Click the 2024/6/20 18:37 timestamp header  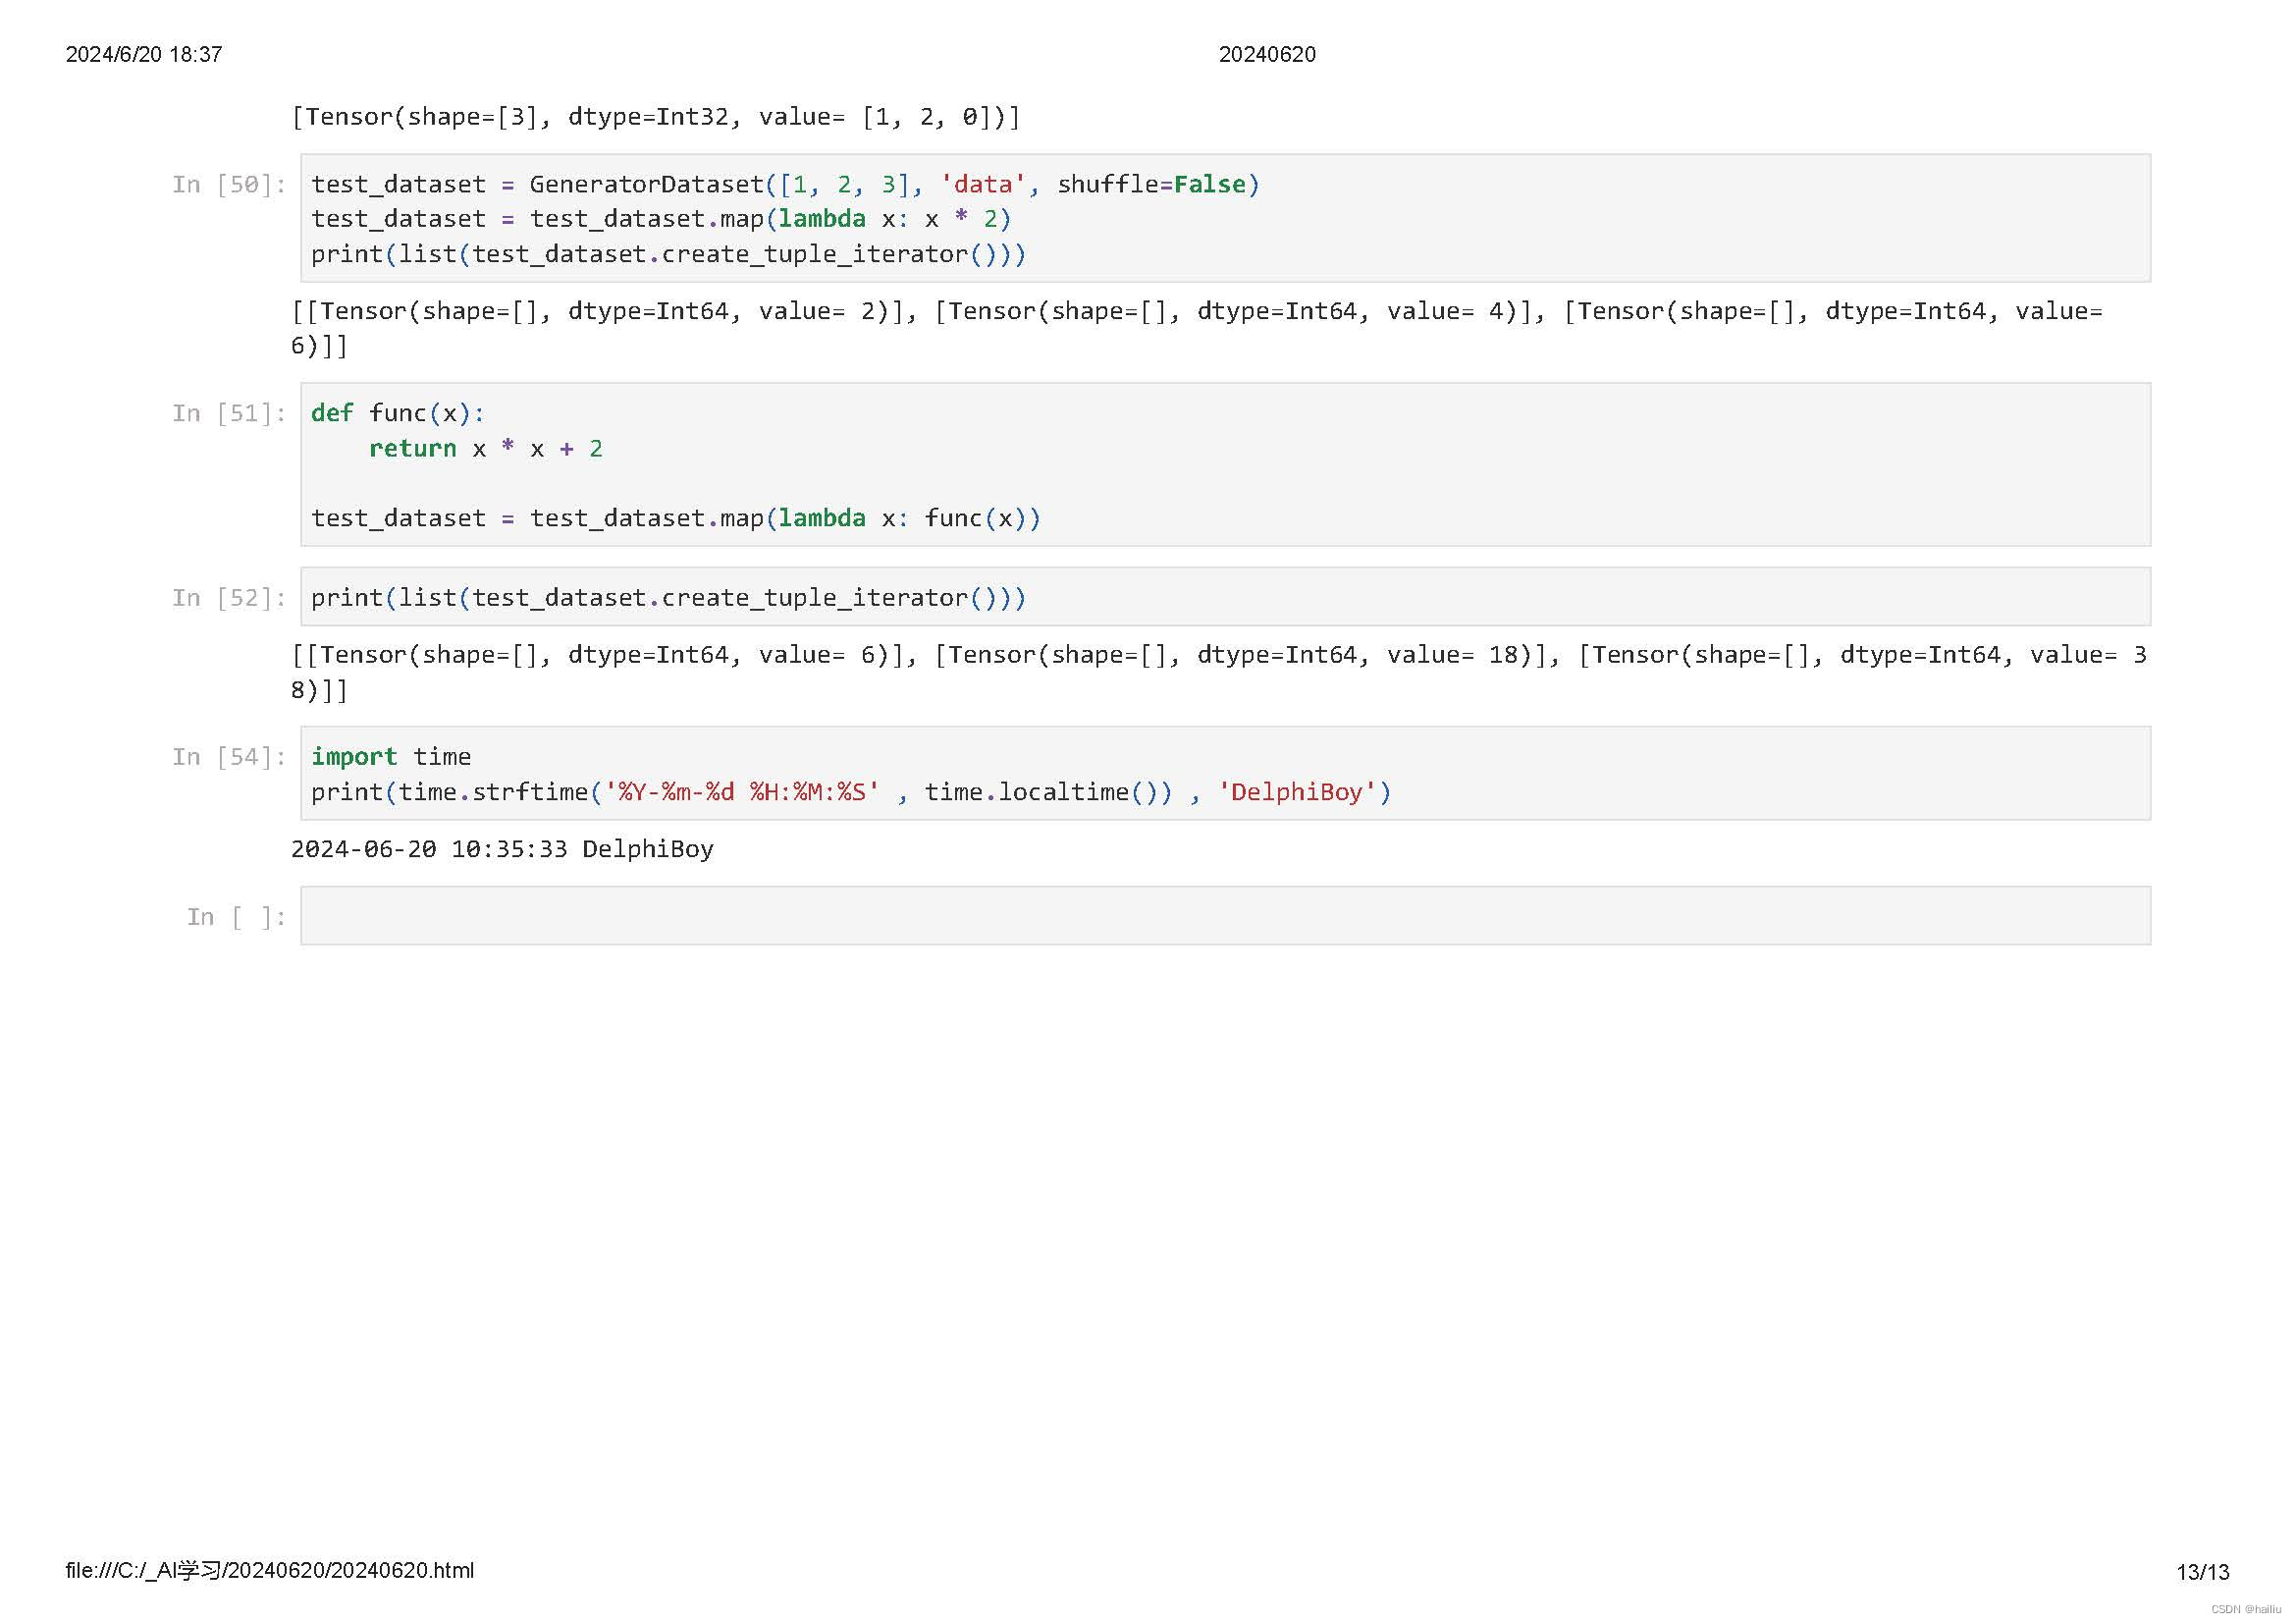click(x=144, y=55)
